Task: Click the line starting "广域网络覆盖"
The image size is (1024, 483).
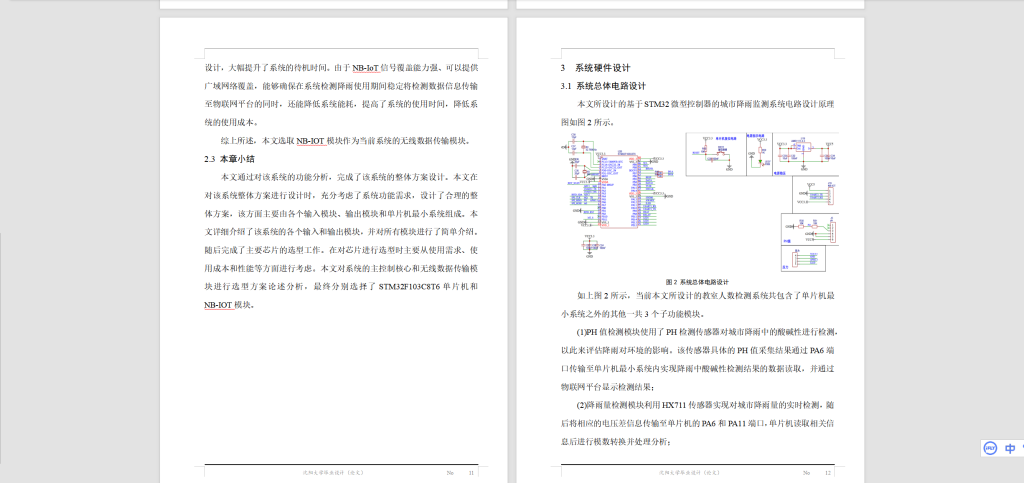Action: pos(342,86)
